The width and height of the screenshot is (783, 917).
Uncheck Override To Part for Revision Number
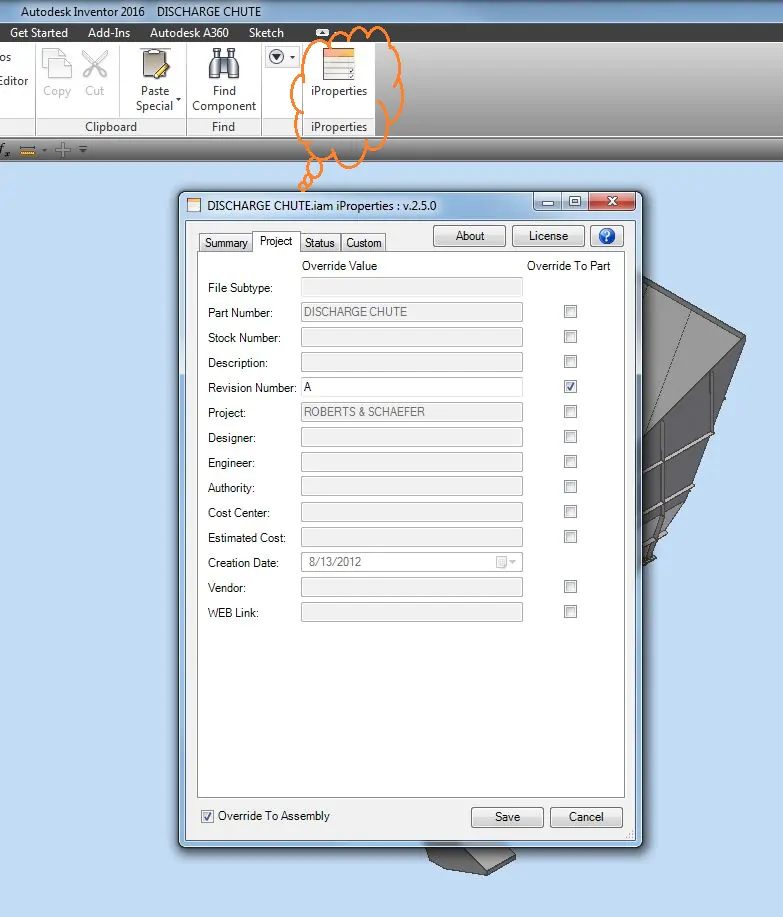tap(570, 387)
